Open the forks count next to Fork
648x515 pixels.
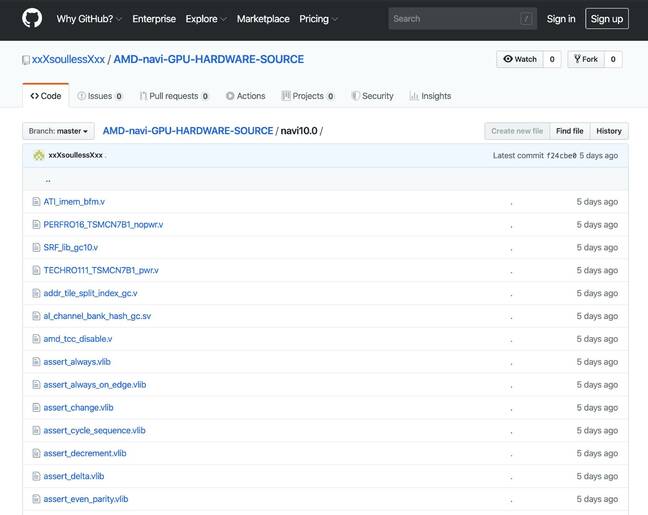coord(613,59)
